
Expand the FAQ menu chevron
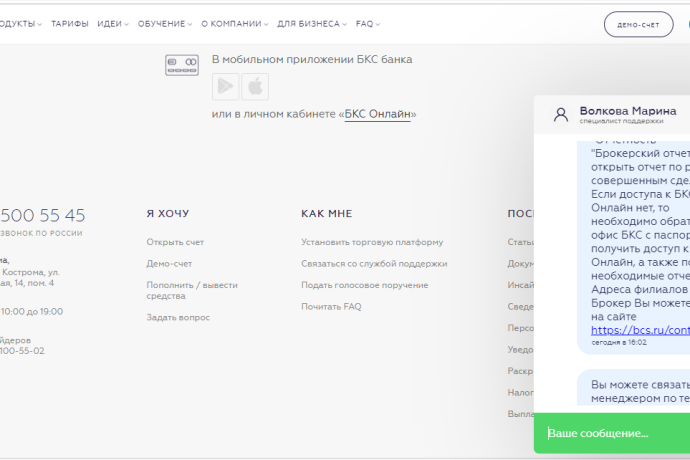[378, 25]
